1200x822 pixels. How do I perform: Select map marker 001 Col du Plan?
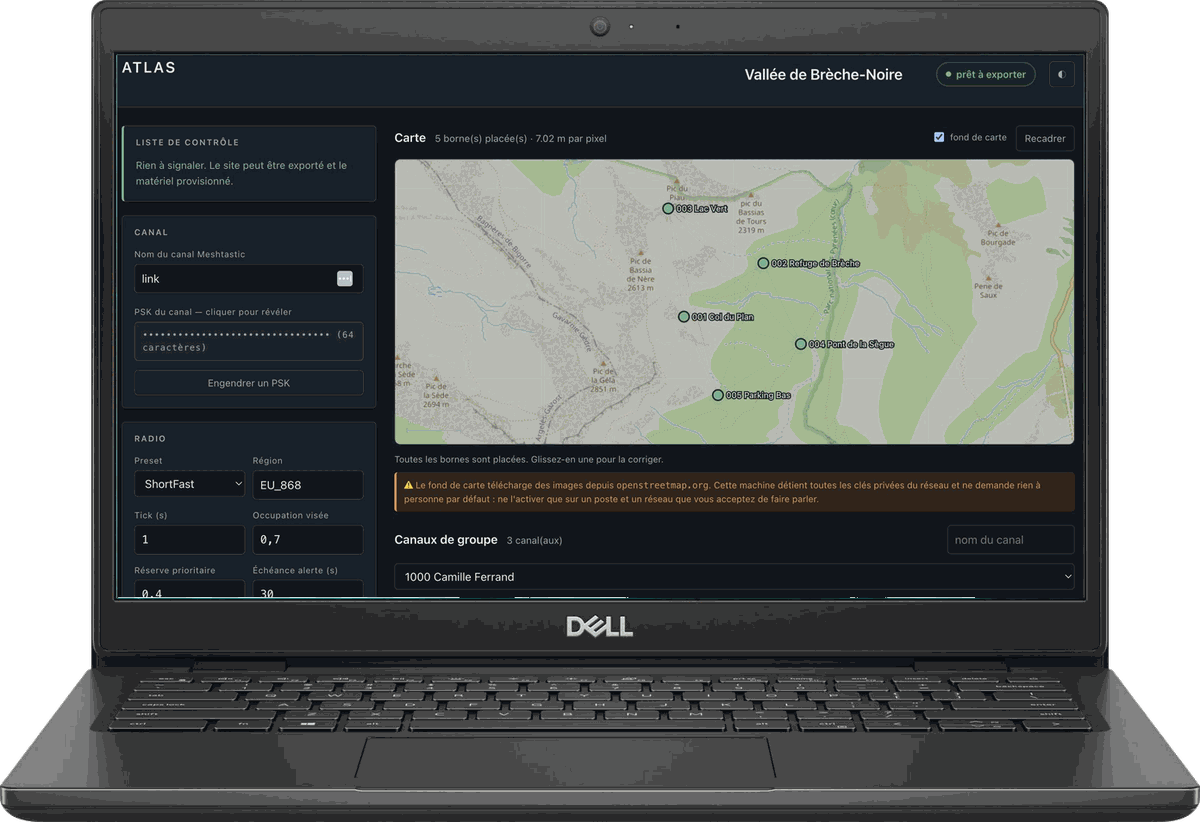[x=684, y=316]
